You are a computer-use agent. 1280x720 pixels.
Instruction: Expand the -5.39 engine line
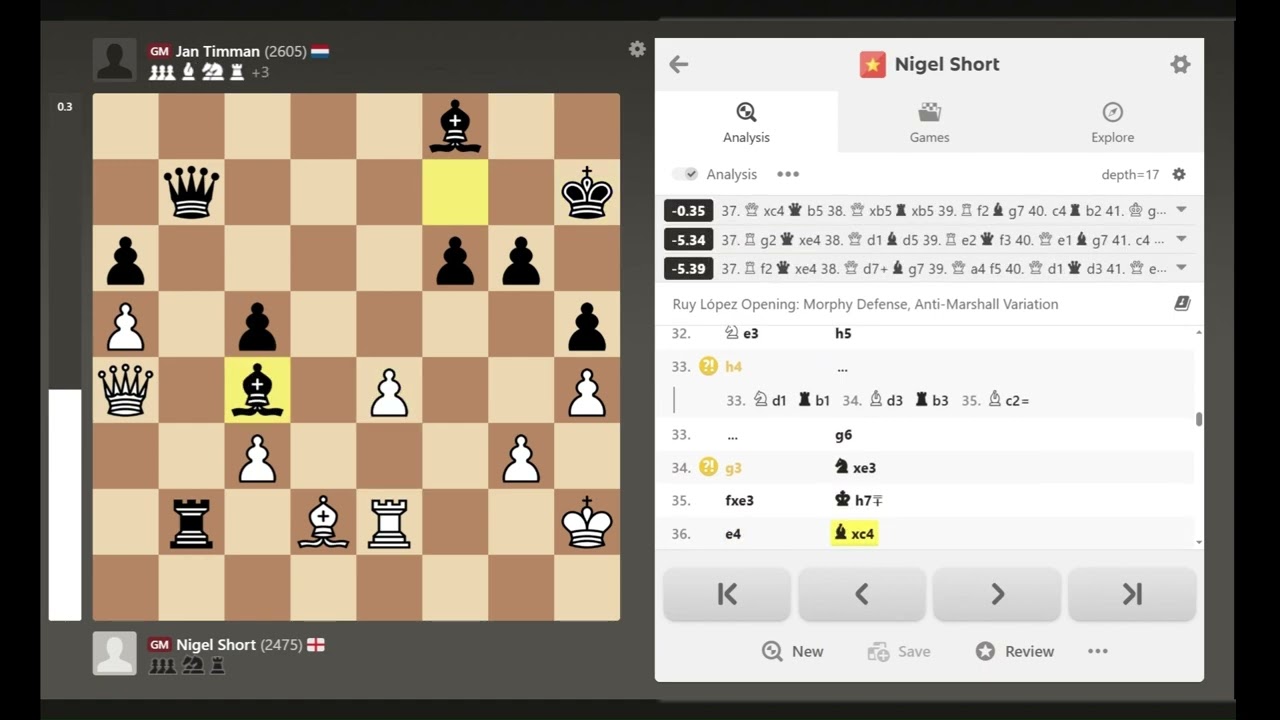1181,268
